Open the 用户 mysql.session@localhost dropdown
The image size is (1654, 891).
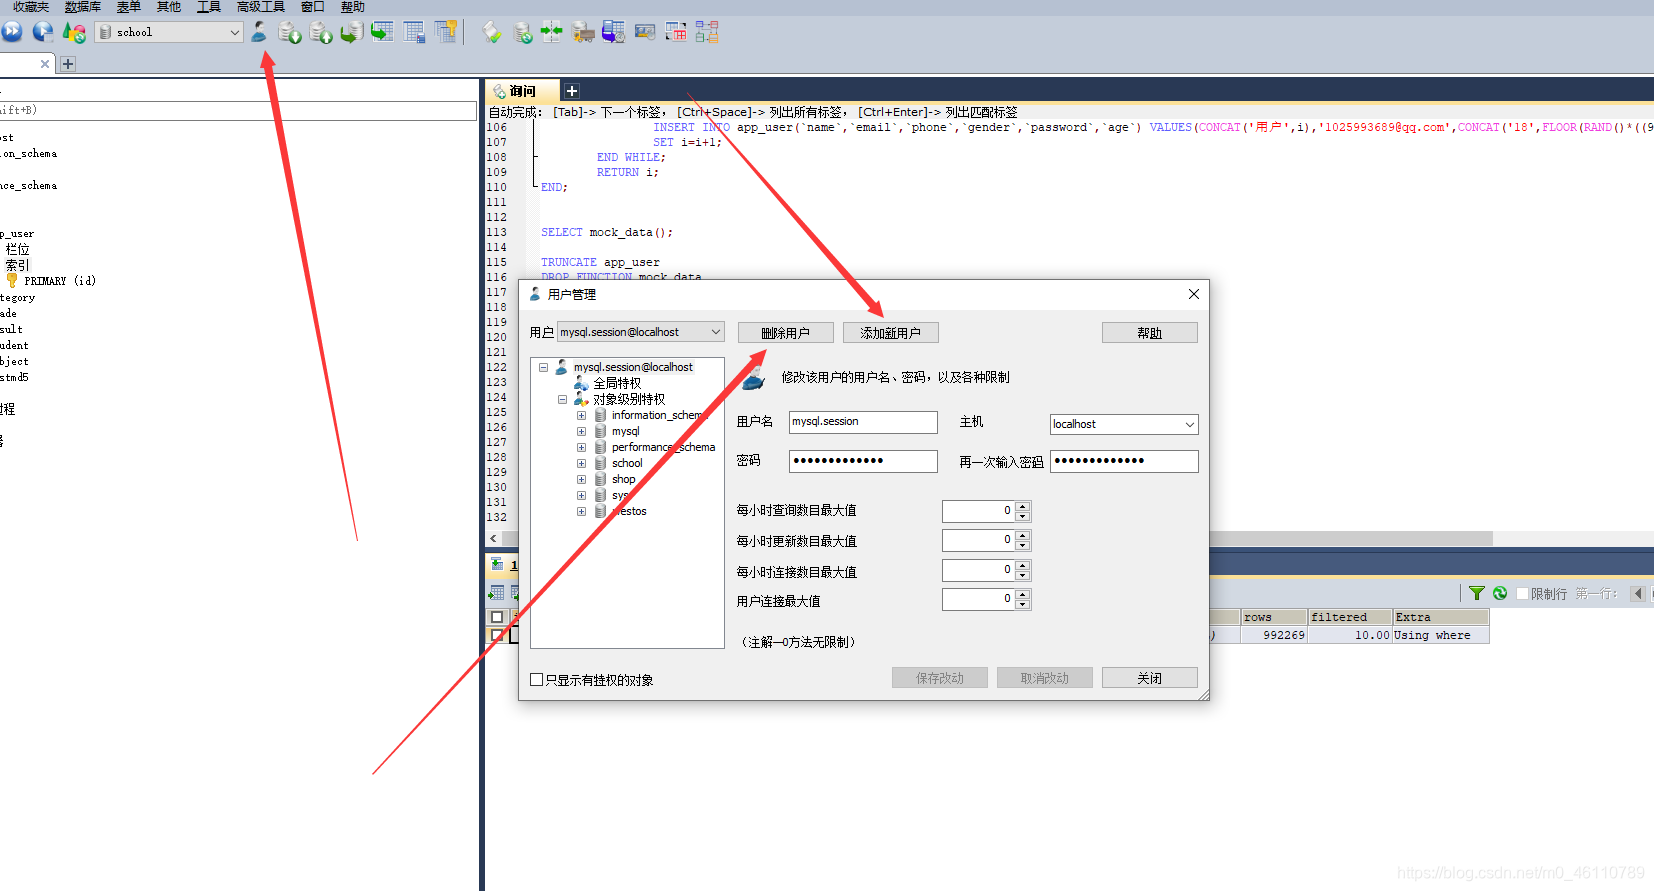pos(716,332)
